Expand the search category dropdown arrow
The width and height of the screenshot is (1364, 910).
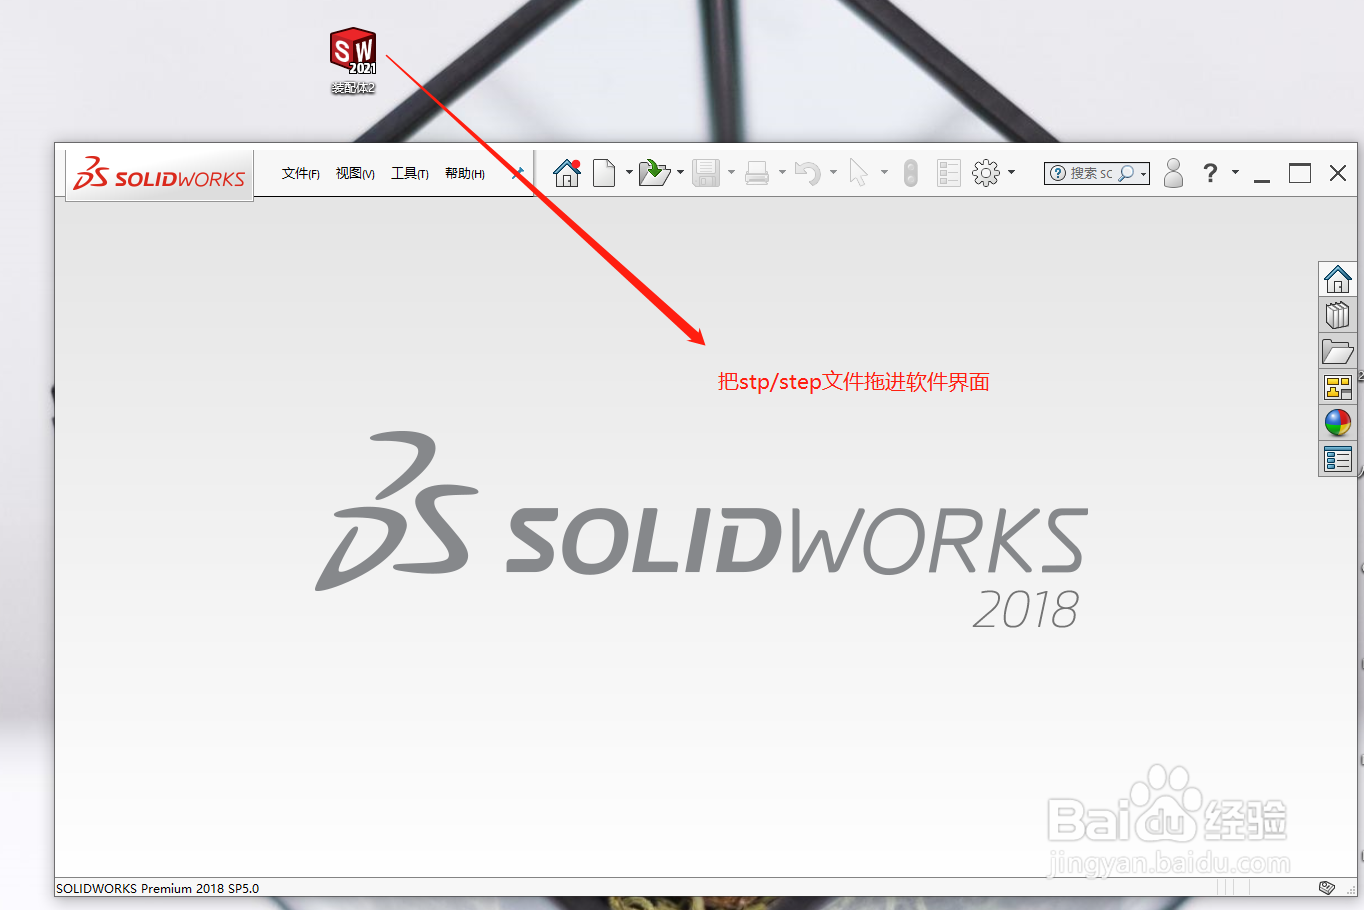1143,174
